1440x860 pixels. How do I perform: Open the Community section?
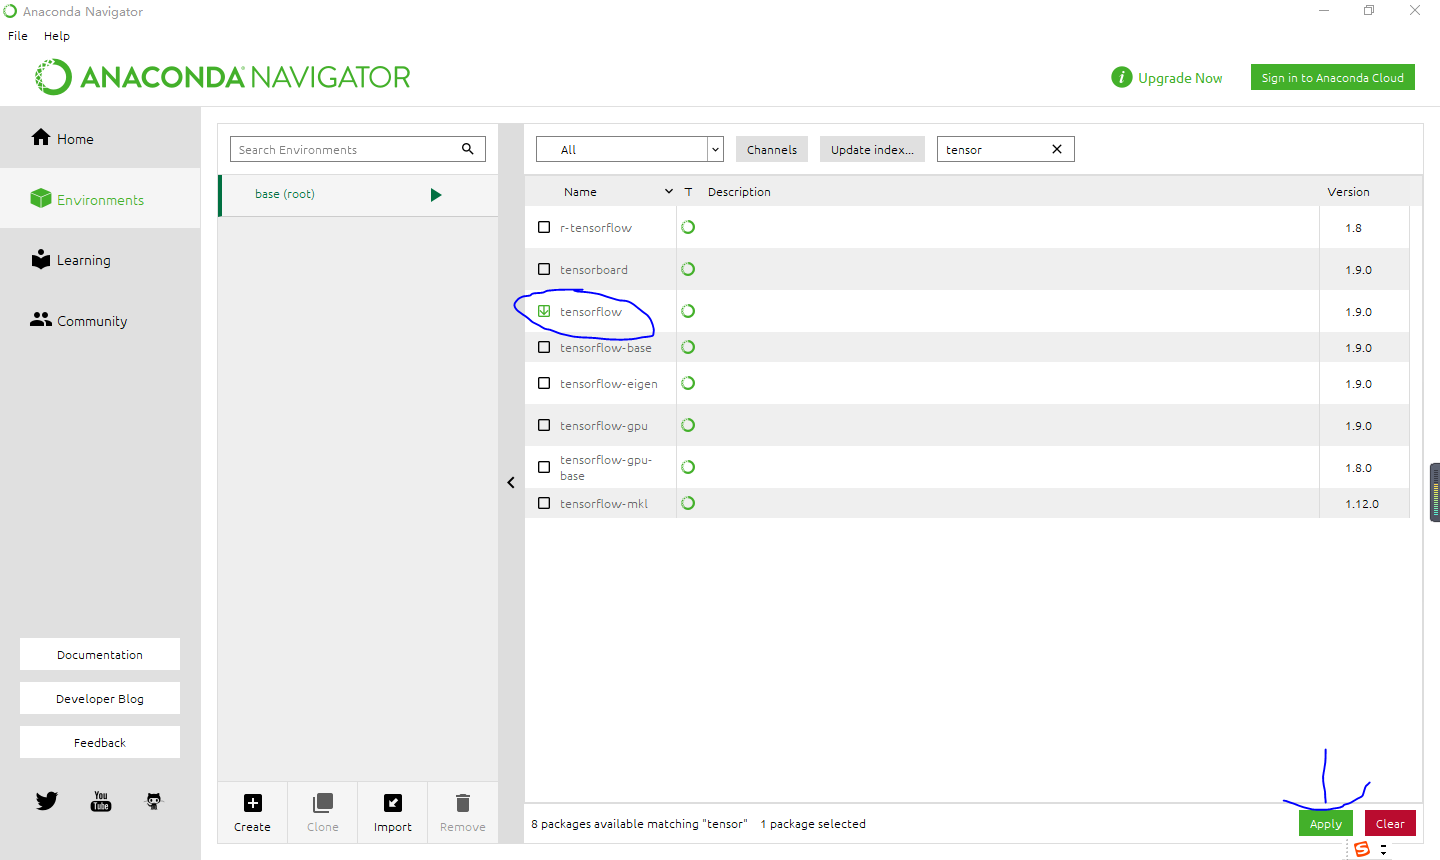coord(100,321)
